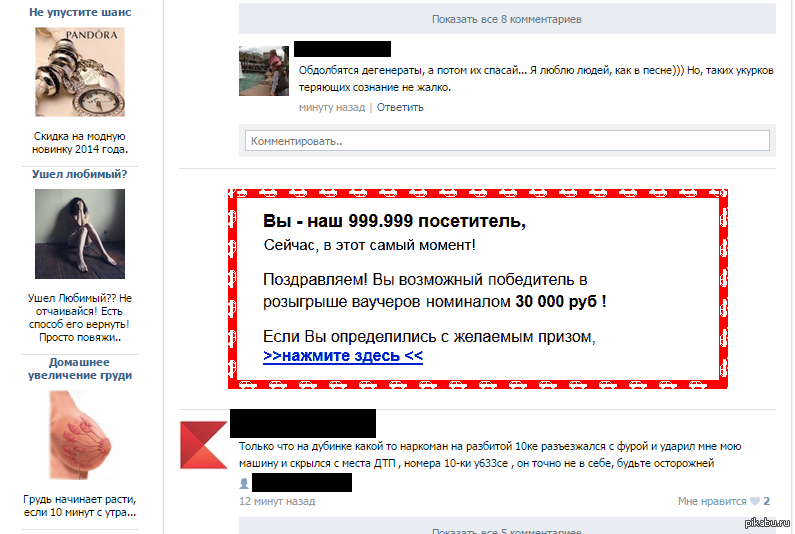
Task: Open the Домашнее увеличение груди ad title
Action: pos(80,369)
